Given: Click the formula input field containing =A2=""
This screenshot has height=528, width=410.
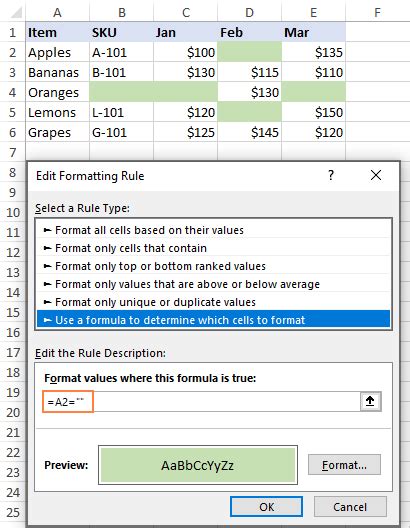Looking at the screenshot, I should [201, 401].
